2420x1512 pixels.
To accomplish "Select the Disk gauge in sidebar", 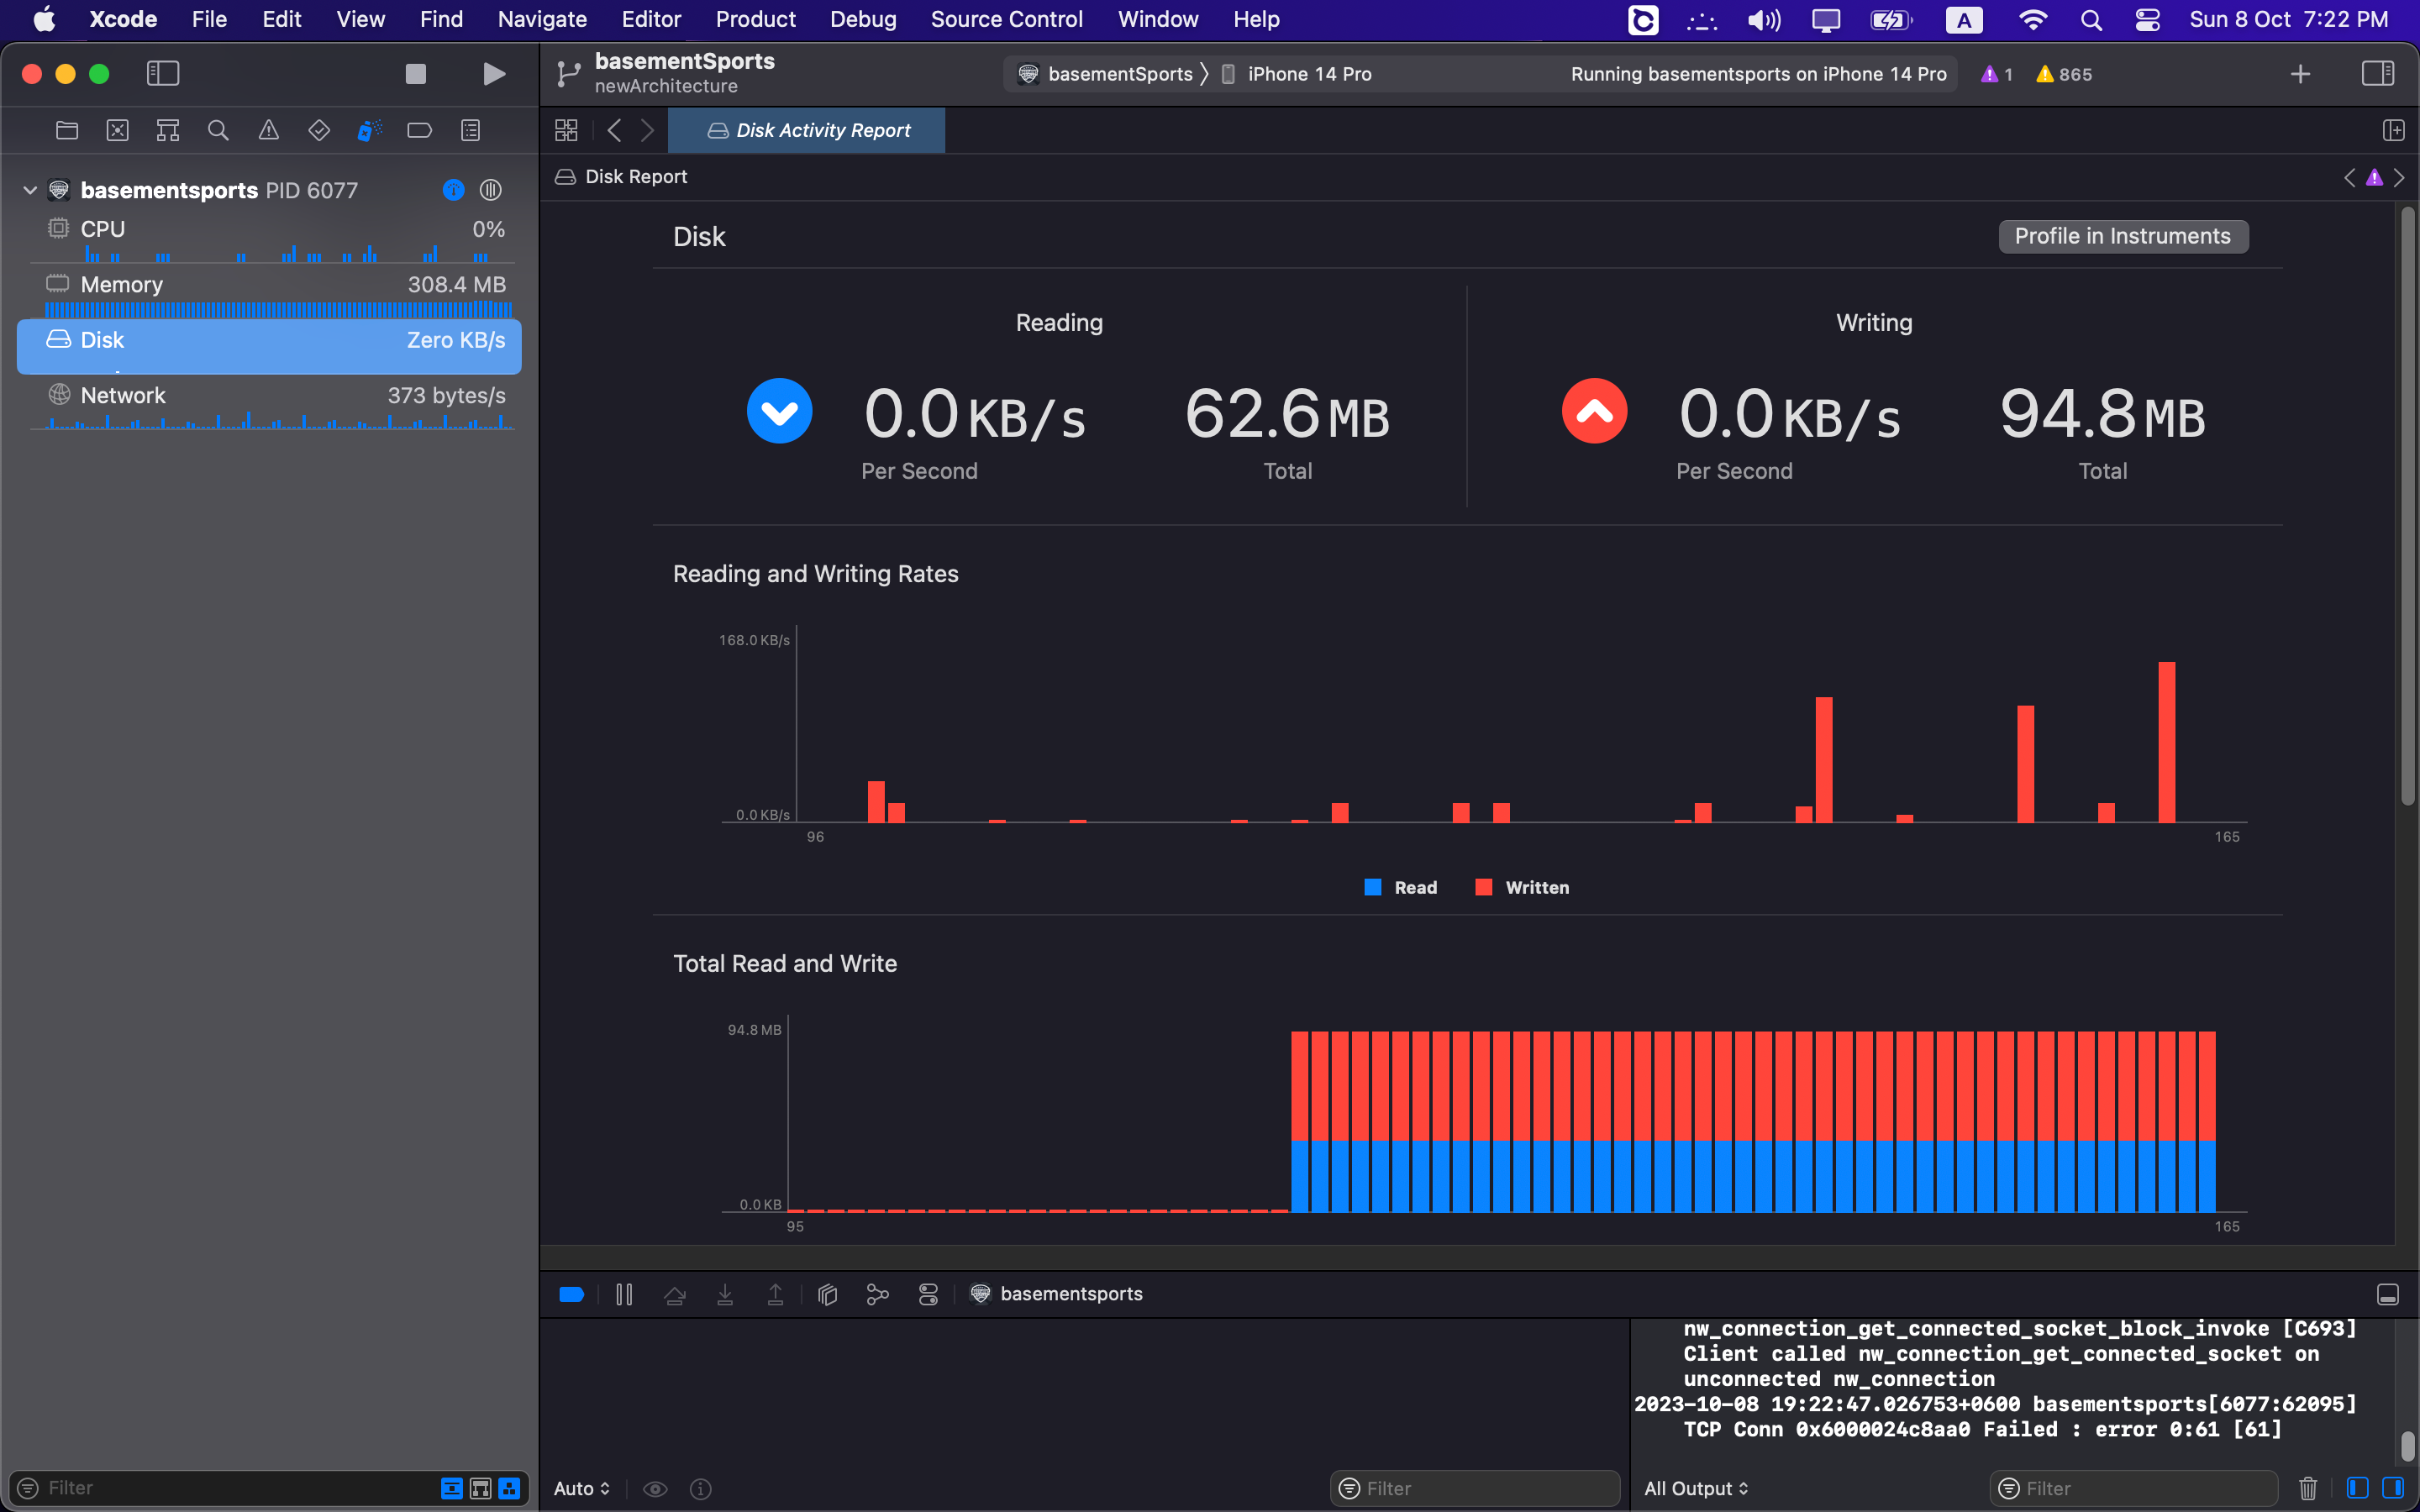I will (x=270, y=339).
